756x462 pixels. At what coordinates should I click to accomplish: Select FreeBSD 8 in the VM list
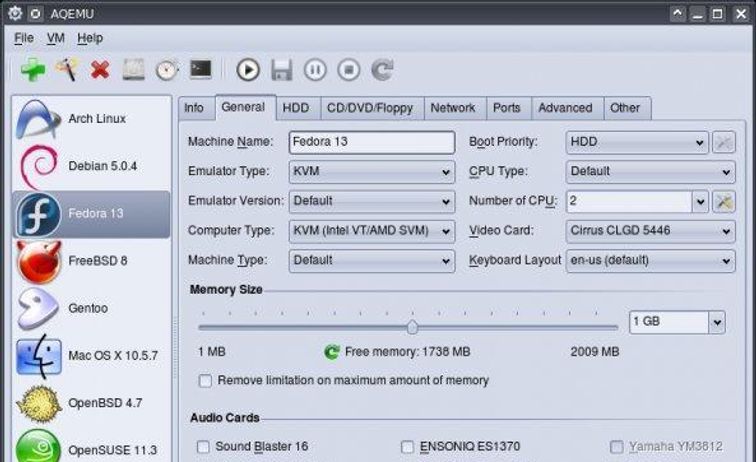tap(92, 261)
